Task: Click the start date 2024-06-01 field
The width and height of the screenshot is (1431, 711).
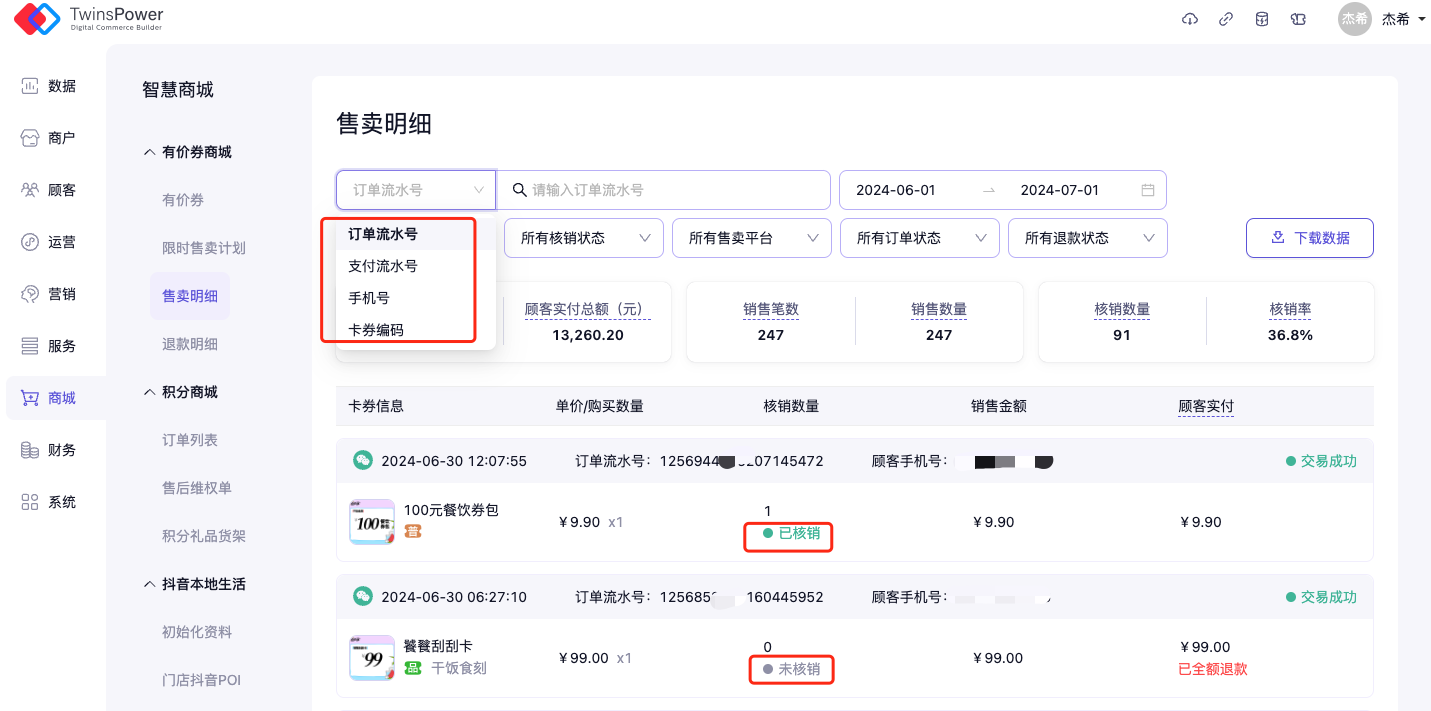Action: (896, 190)
